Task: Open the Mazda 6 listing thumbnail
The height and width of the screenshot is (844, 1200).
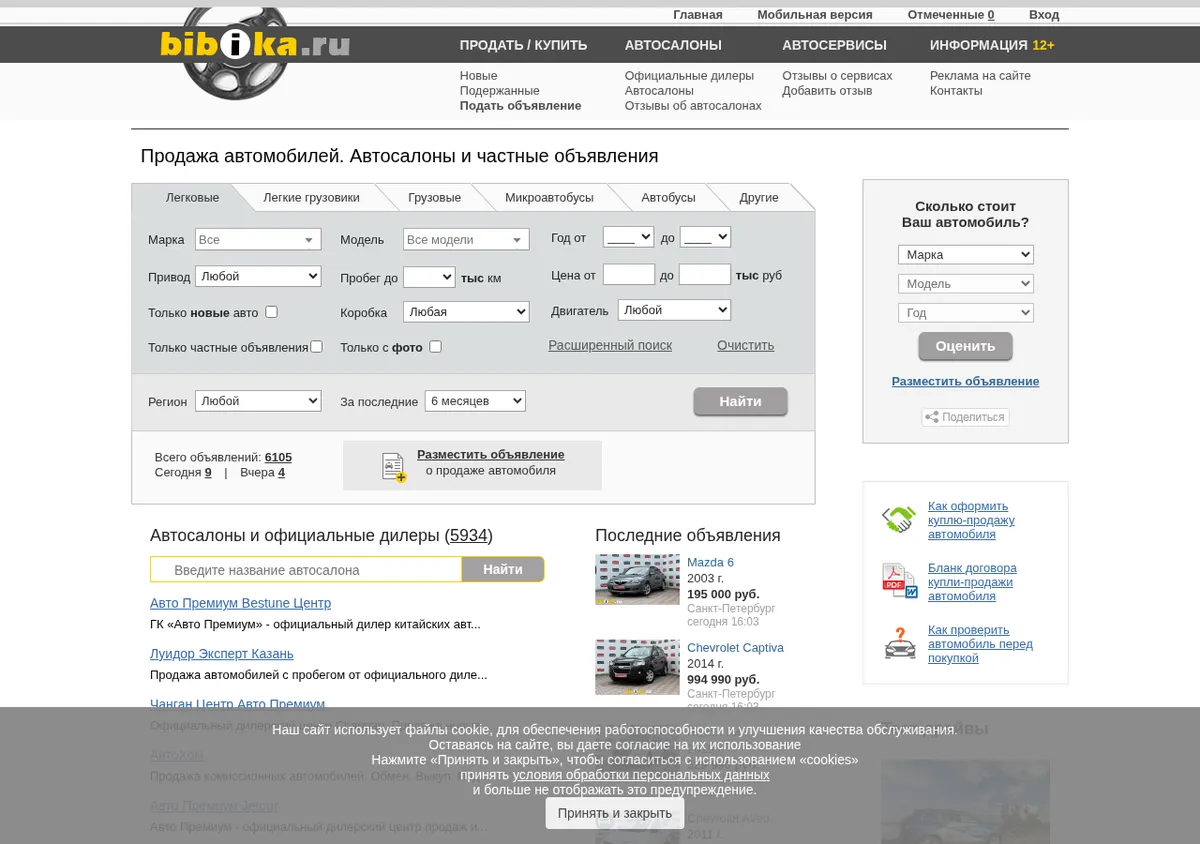Action: click(x=637, y=579)
